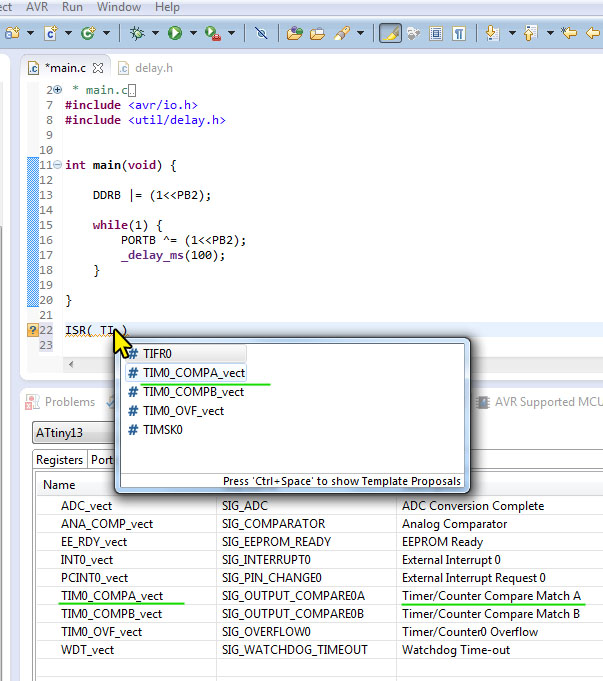
Task: Open the Debug dropdown arrow next to bug
Action: [155, 33]
